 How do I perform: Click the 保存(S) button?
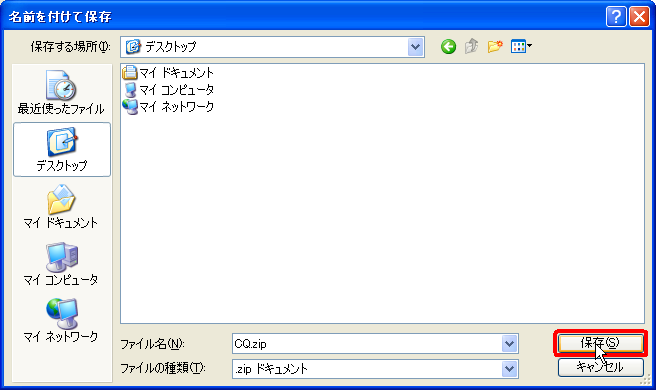pyautogui.click(x=601, y=343)
